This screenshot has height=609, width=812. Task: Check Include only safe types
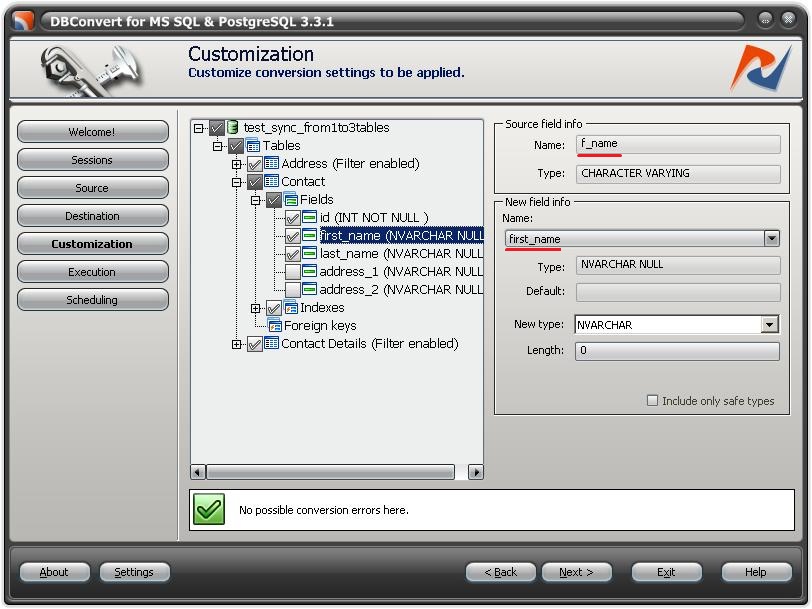pyautogui.click(x=652, y=400)
